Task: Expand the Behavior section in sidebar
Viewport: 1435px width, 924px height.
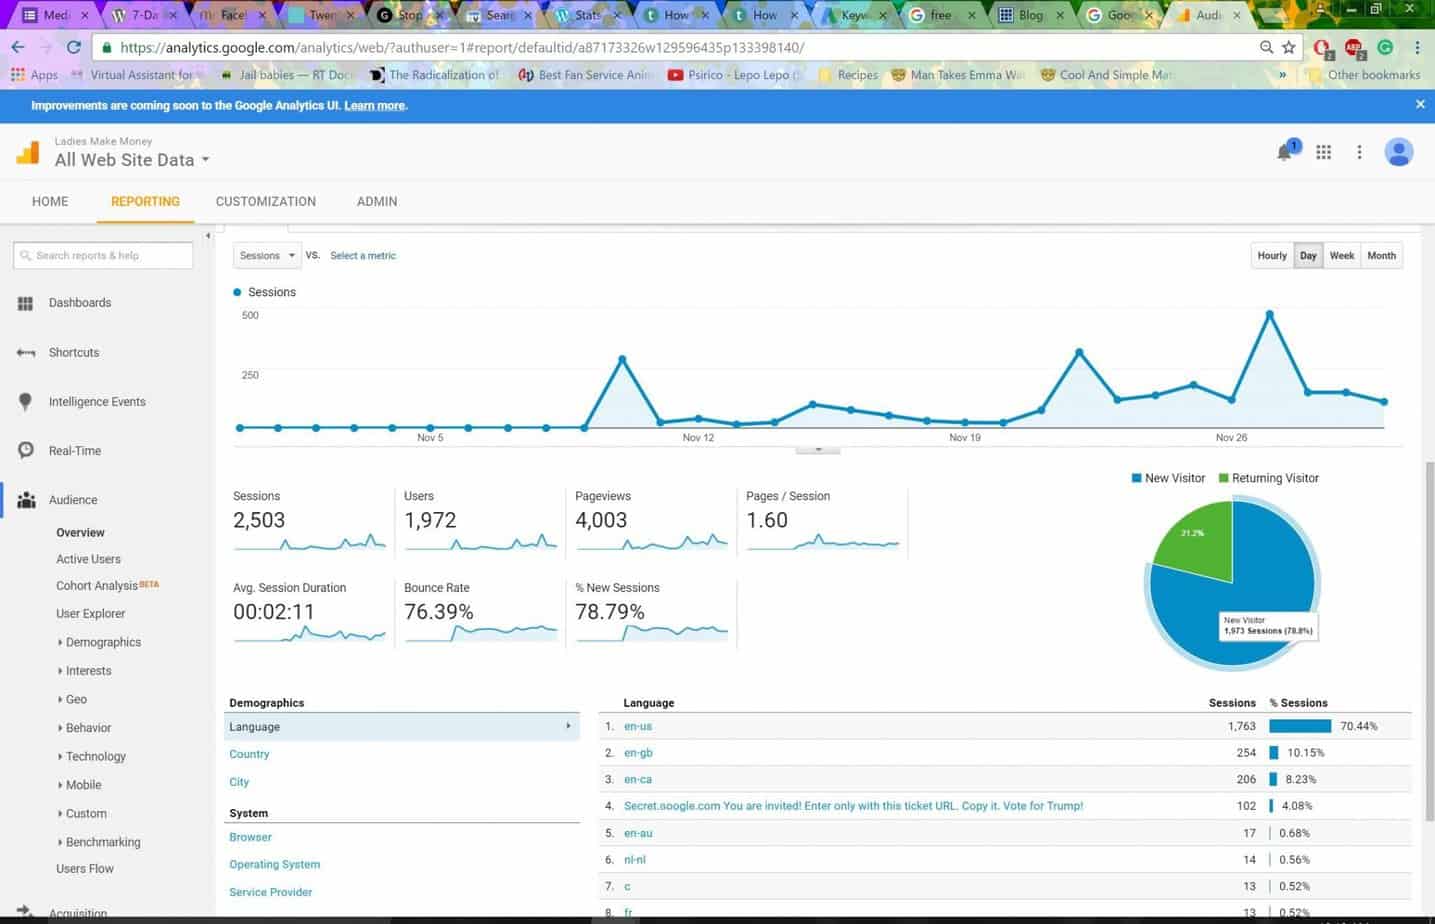Action: (85, 728)
